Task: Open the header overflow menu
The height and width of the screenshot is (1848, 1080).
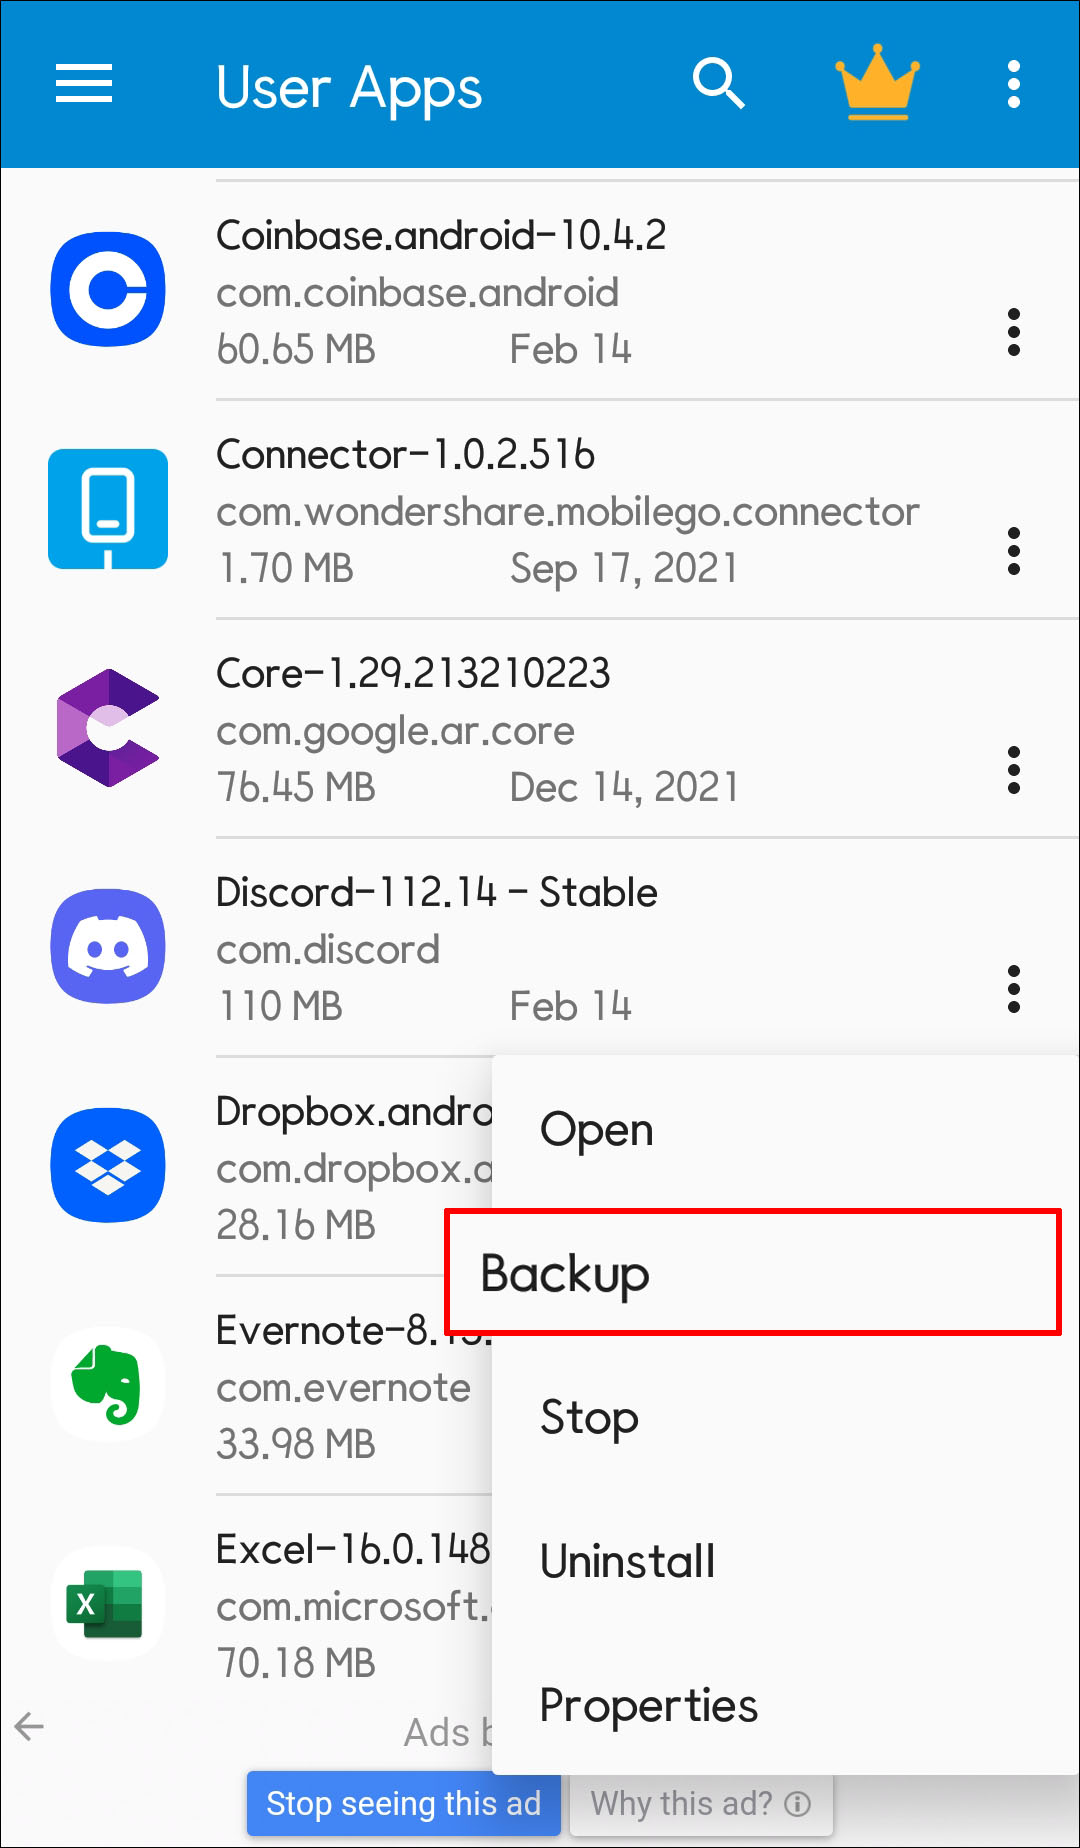Action: pos(1014,84)
